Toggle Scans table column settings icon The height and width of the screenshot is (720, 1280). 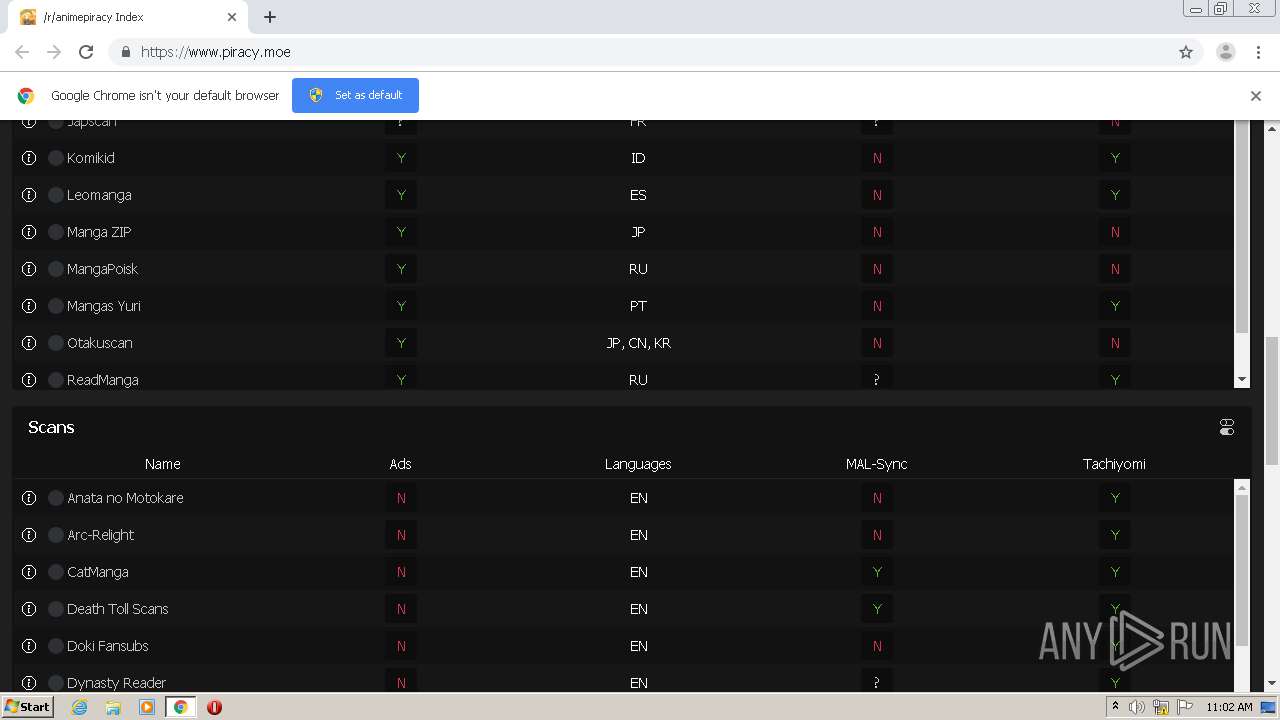coord(1227,427)
